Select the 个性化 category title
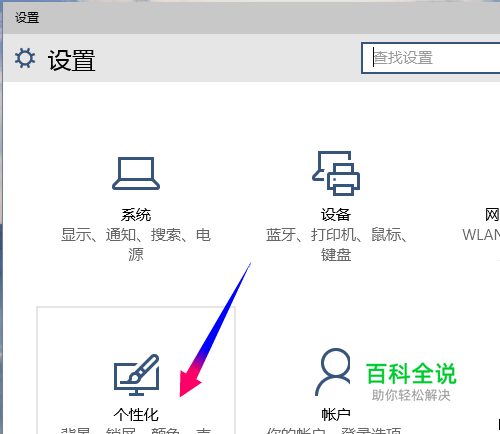This screenshot has height=434, width=500. click(x=136, y=415)
